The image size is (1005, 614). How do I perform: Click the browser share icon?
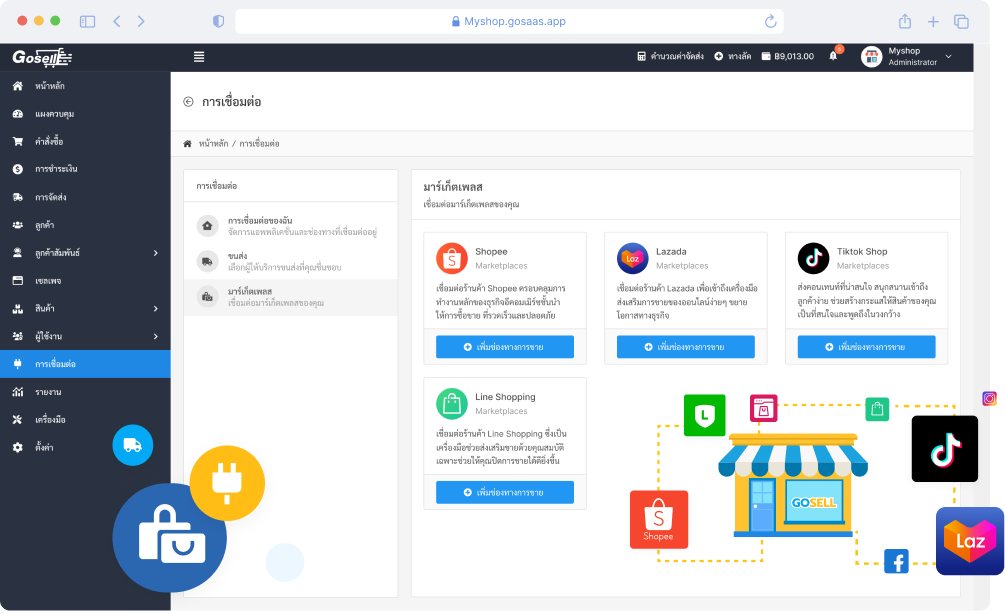[905, 22]
